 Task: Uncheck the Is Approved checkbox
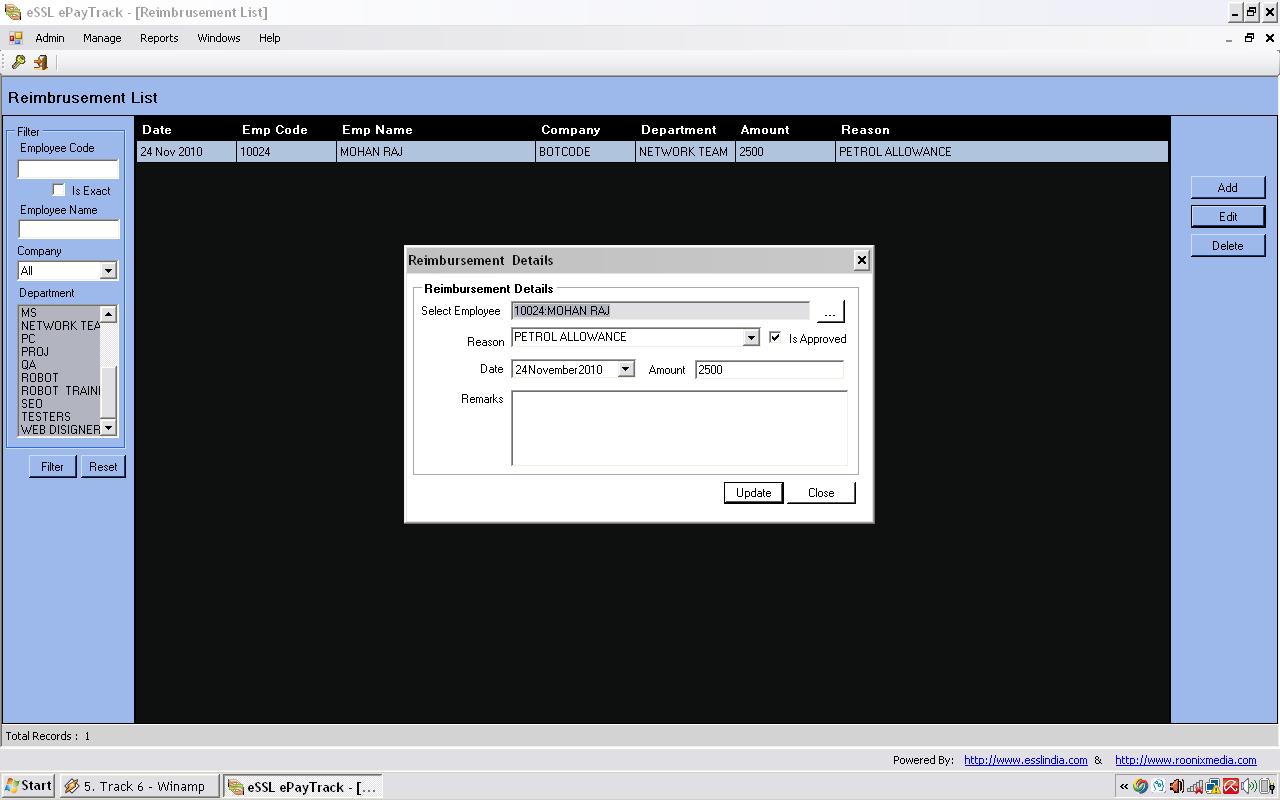click(775, 338)
